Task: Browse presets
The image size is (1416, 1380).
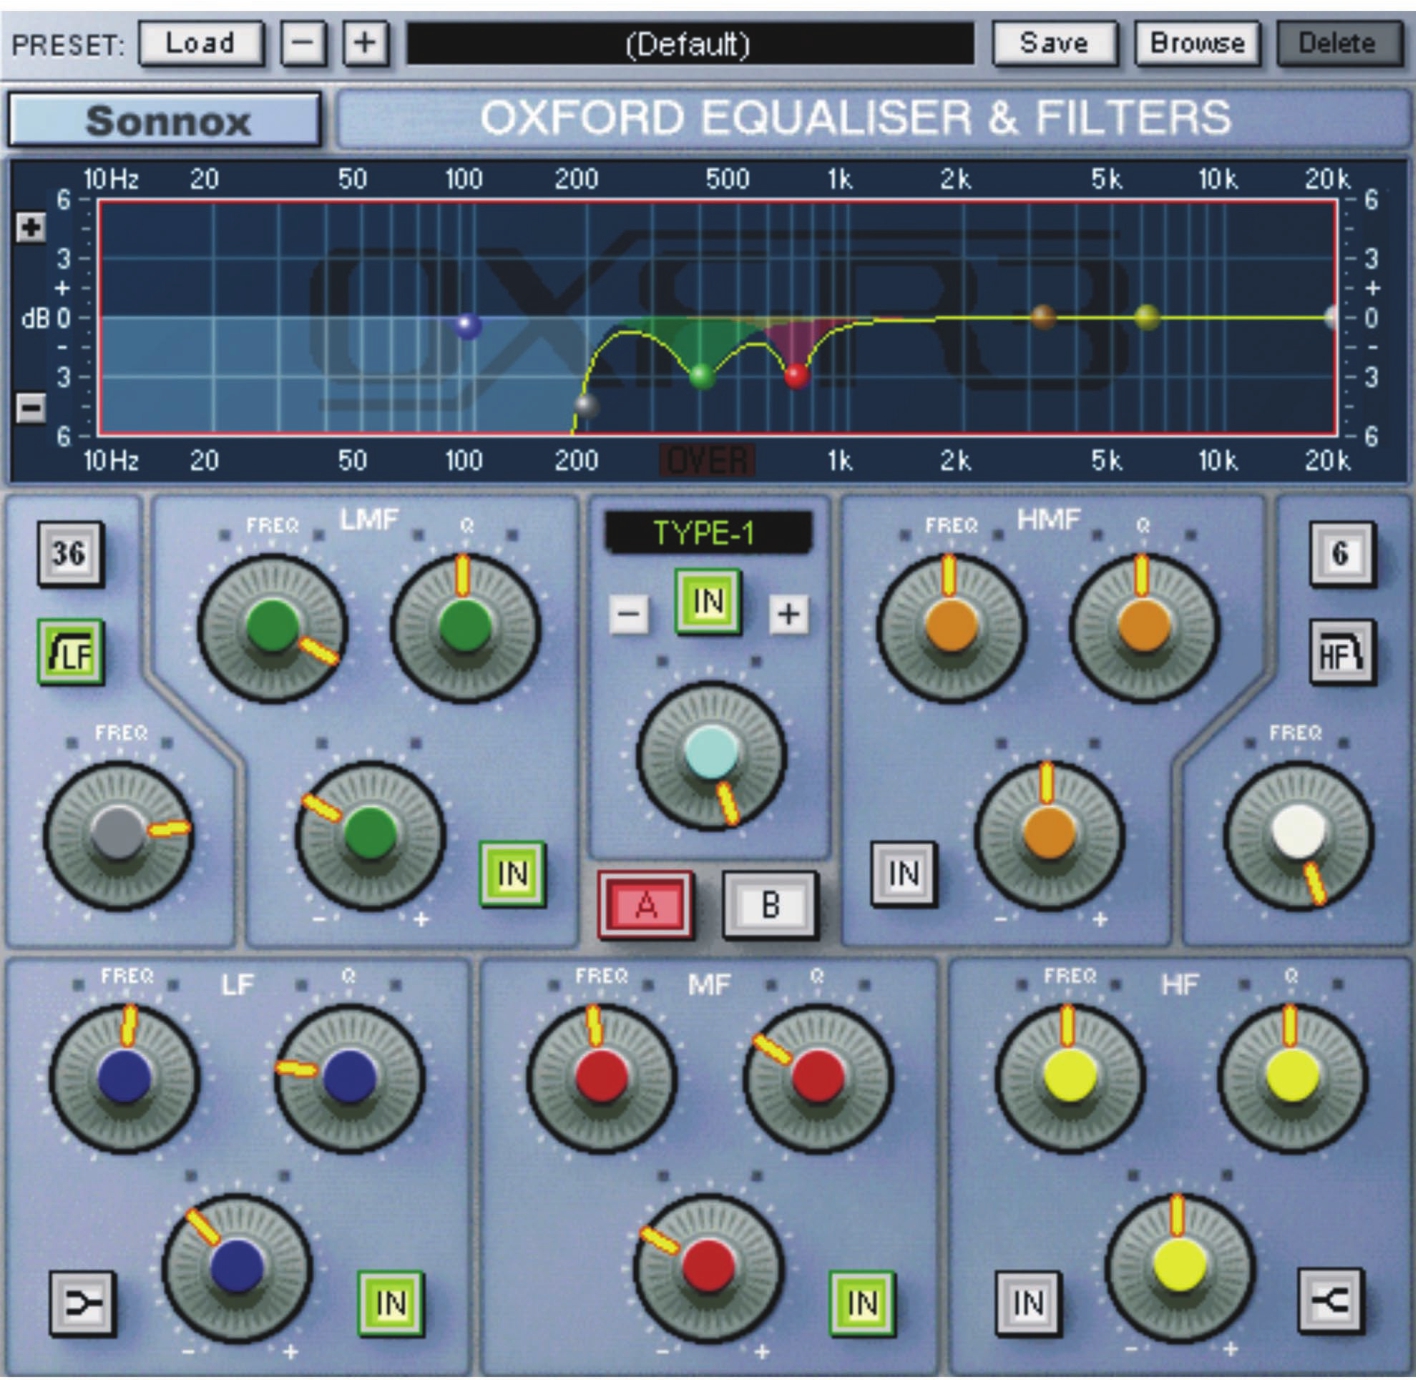Action: 1197,44
